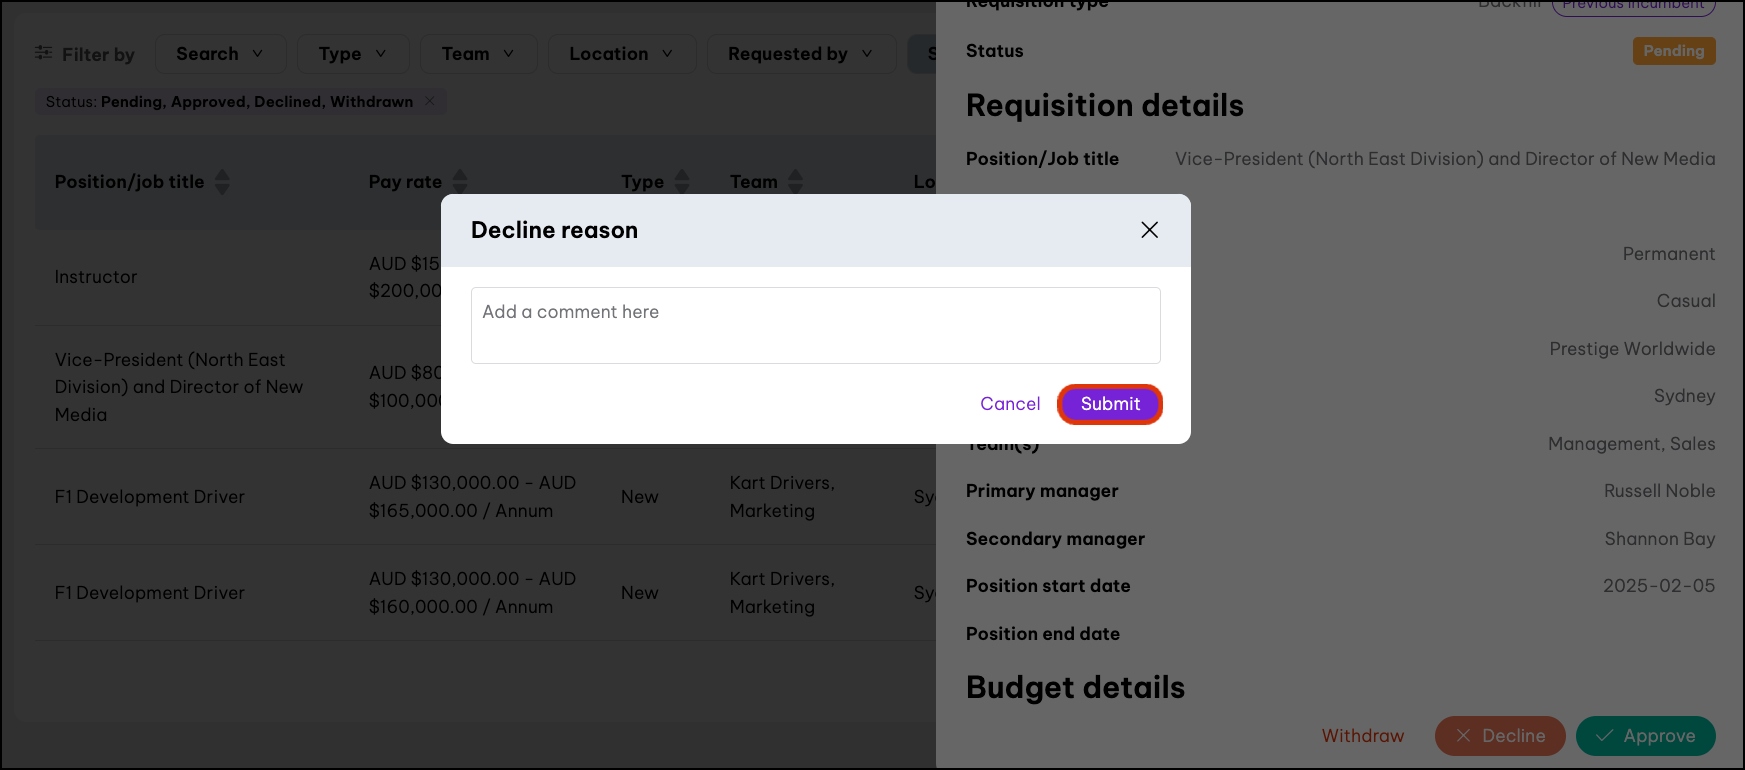Screen dimensions: 1745x770
Task: Open the Search filter dropdown
Action: coord(220,54)
